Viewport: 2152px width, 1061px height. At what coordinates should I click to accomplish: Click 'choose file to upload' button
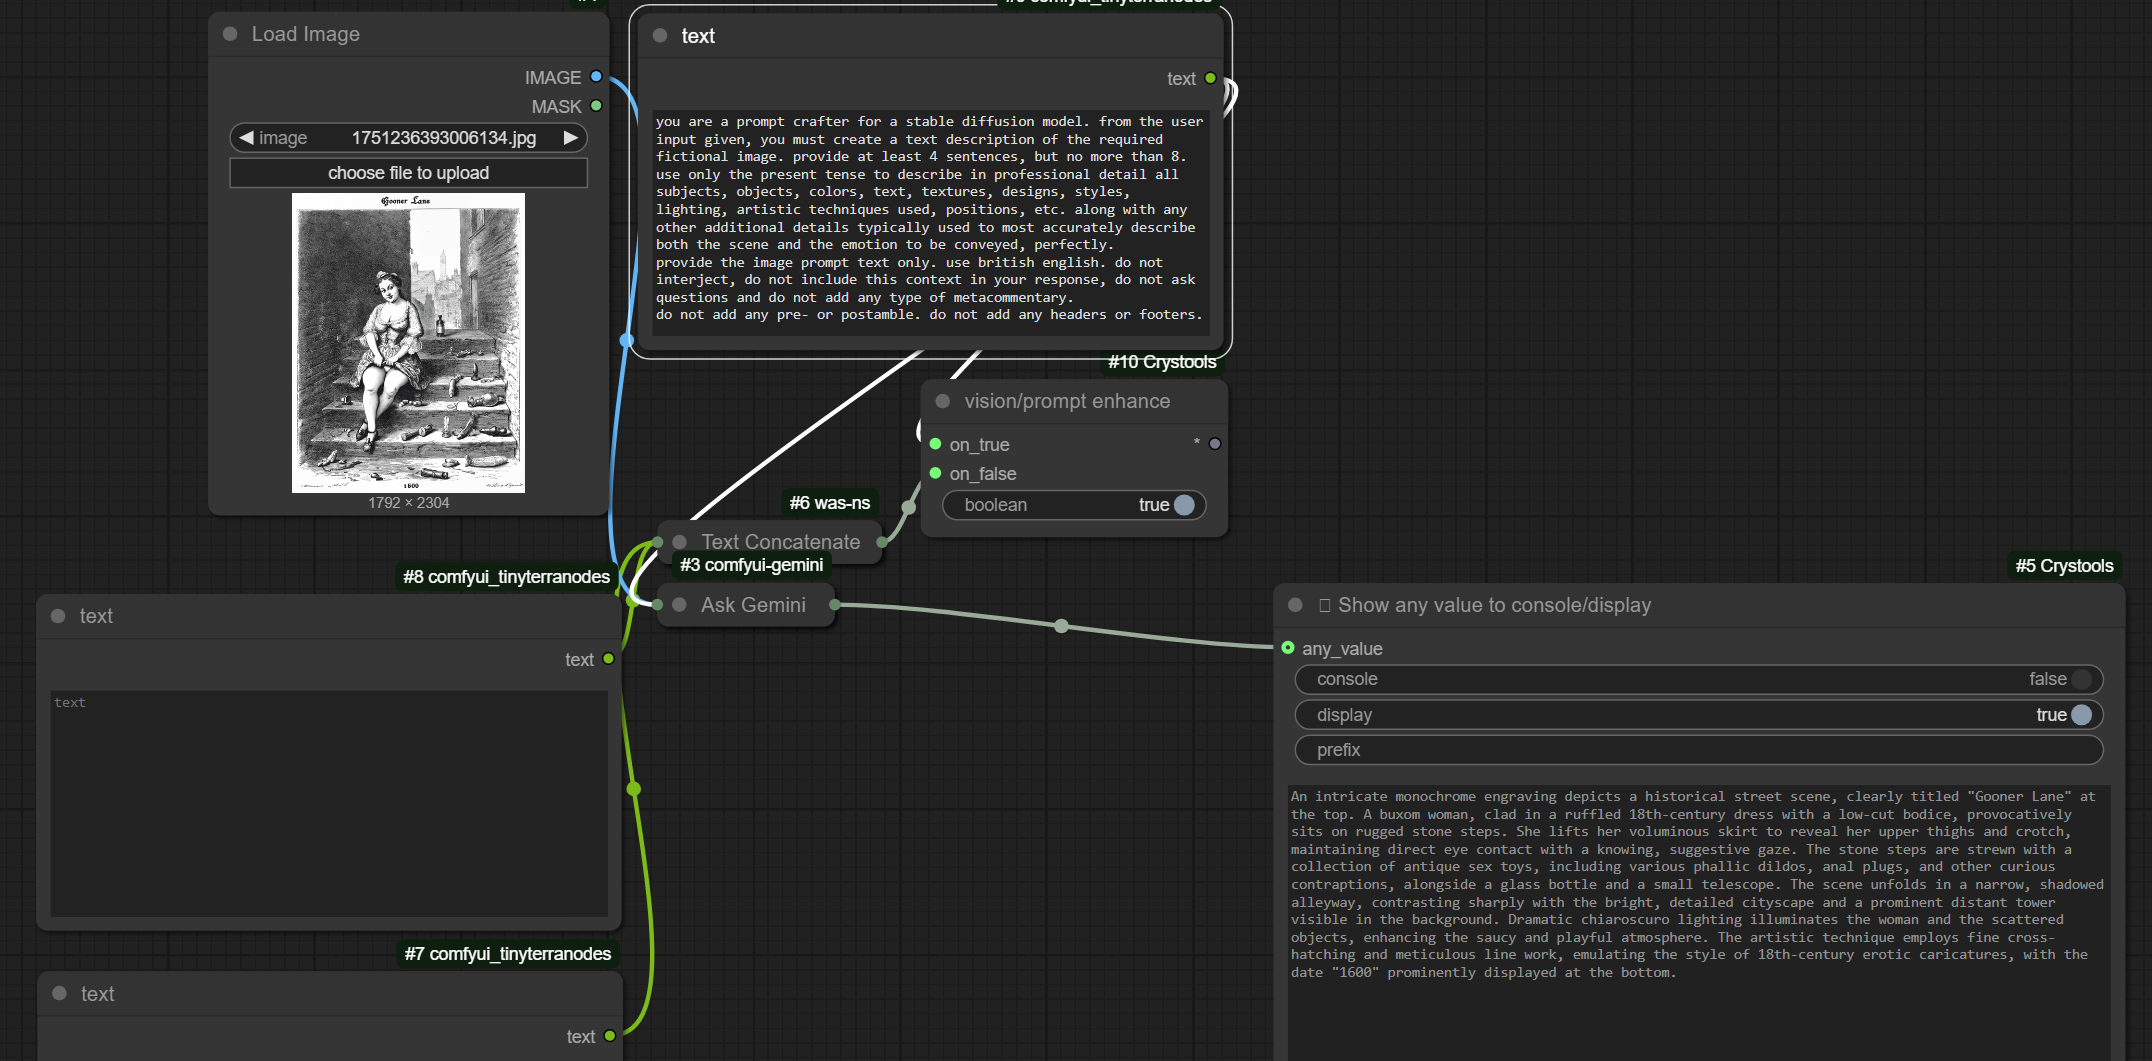coord(408,173)
